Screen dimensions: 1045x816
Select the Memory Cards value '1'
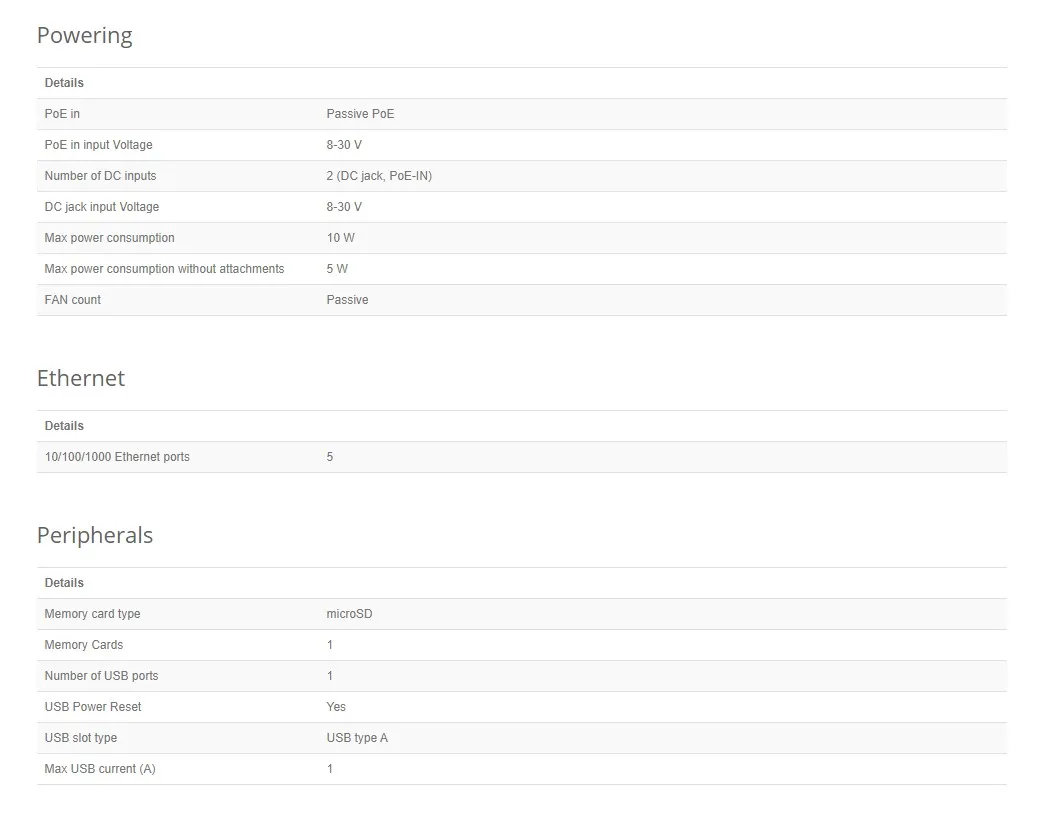point(330,645)
